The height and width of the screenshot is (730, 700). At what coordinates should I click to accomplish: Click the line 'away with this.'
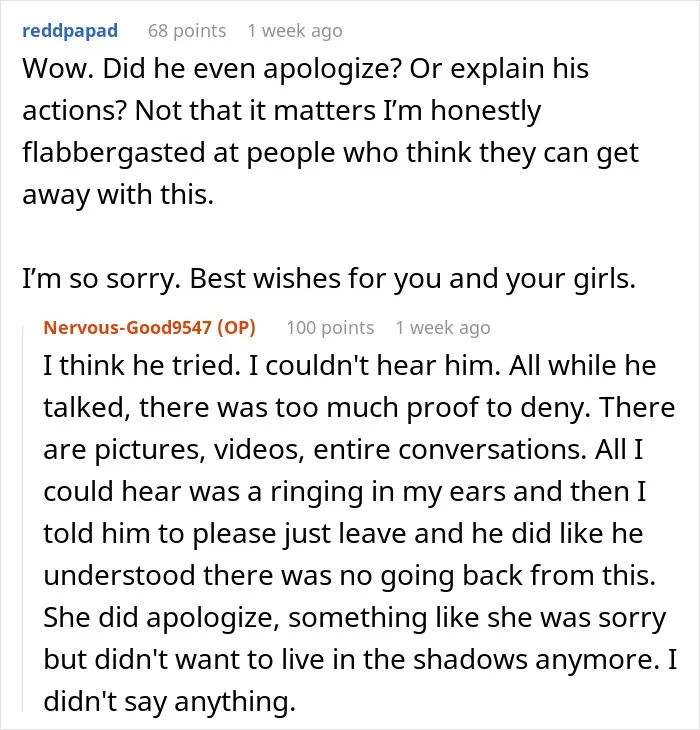(x=118, y=195)
